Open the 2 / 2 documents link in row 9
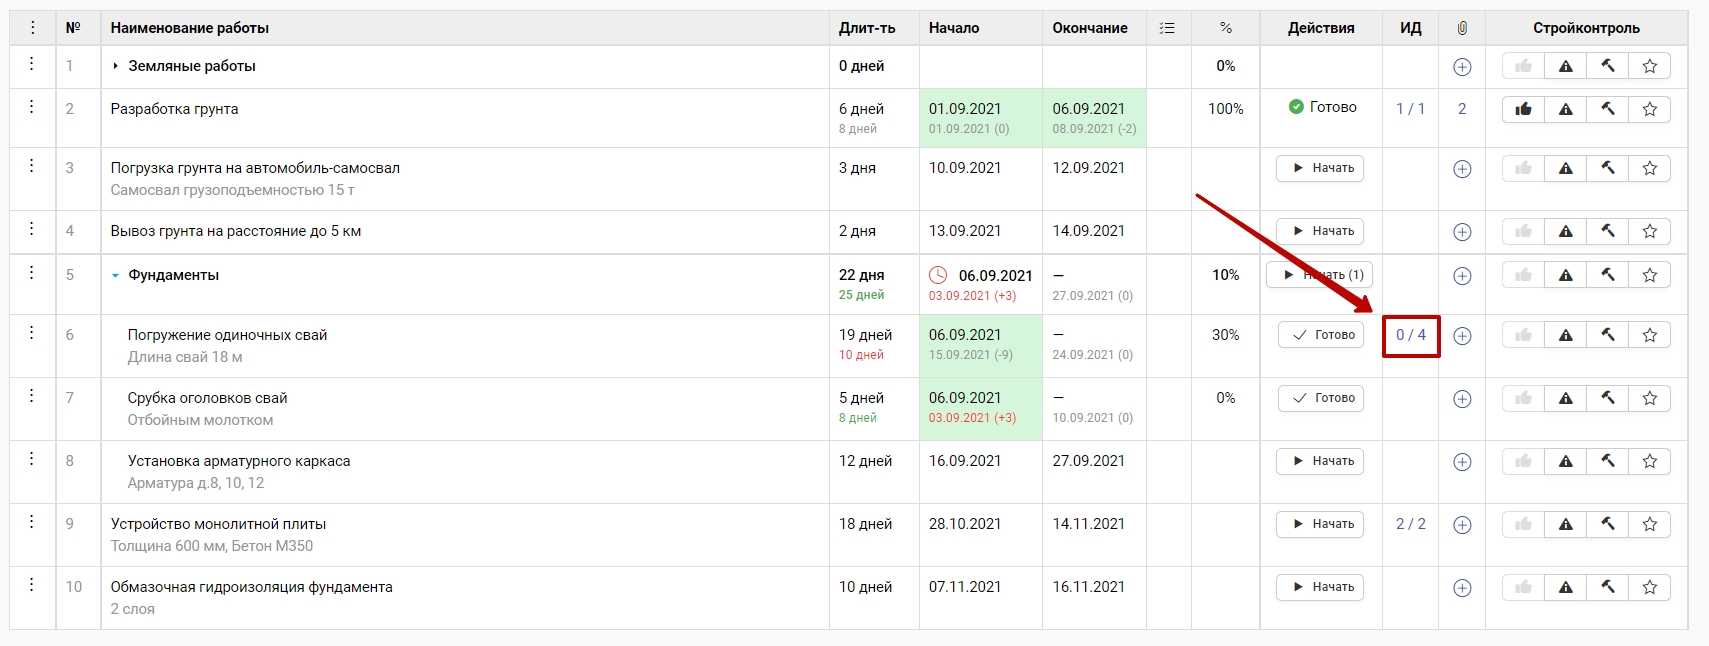The image size is (1709, 646). [x=1411, y=524]
